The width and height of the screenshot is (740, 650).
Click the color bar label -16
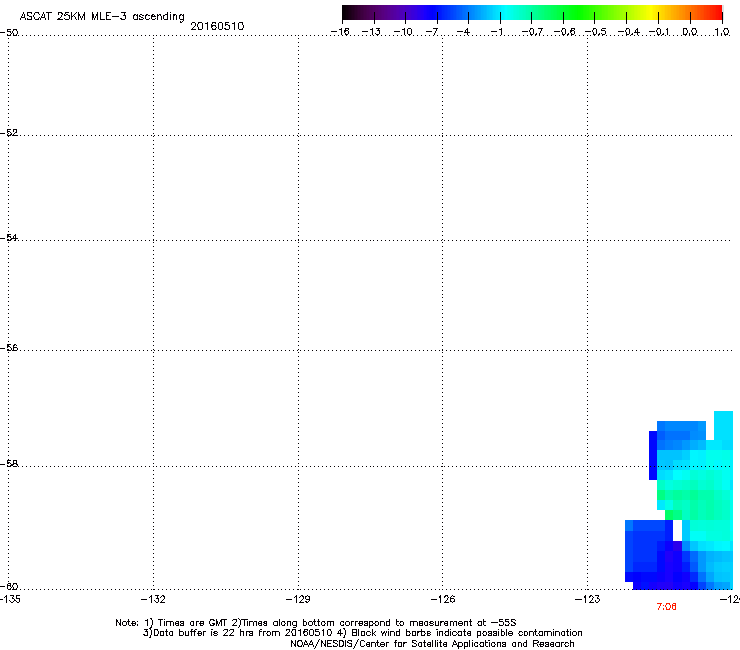pos(340,32)
